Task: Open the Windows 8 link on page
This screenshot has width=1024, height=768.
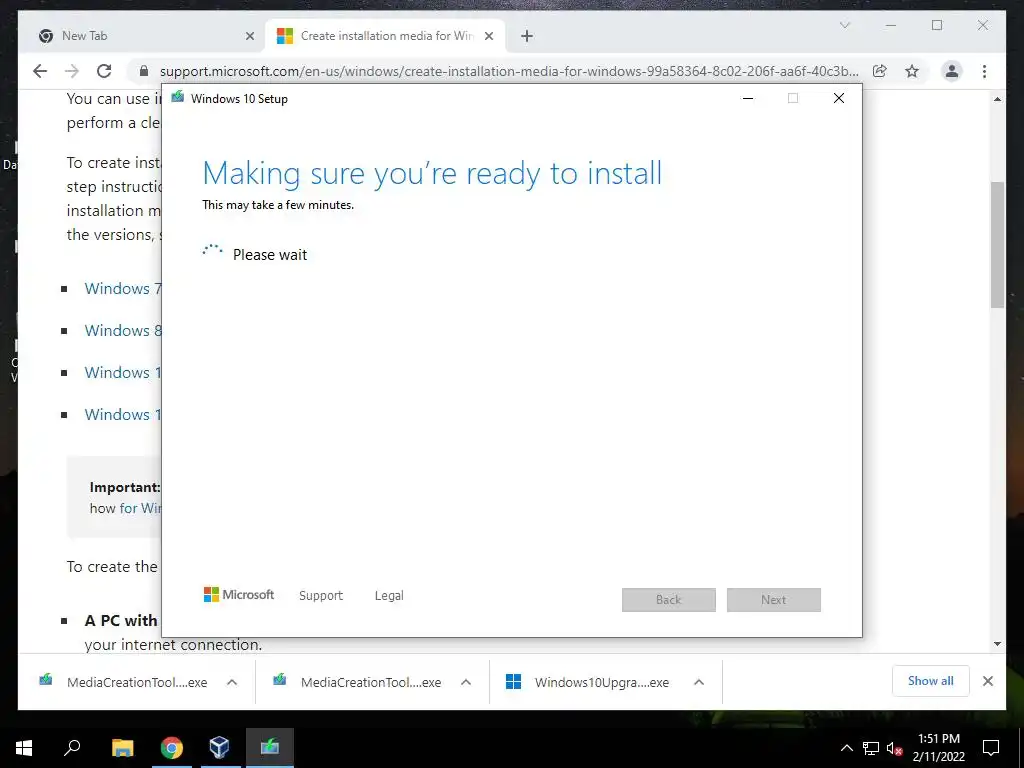Action: [123, 330]
